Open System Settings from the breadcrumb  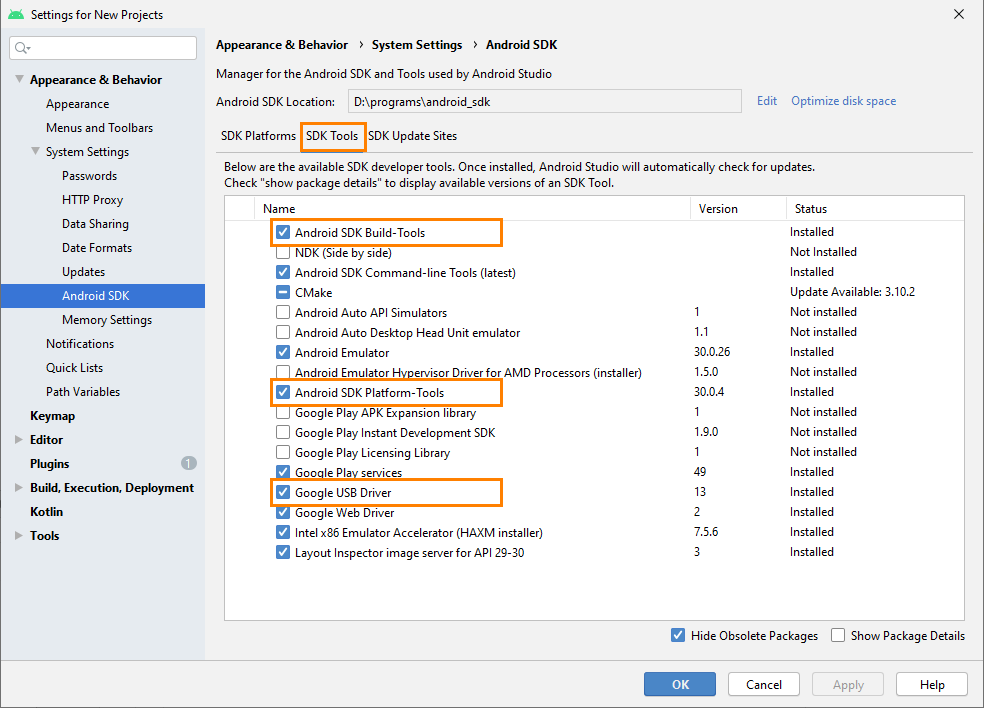[x=417, y=45]
